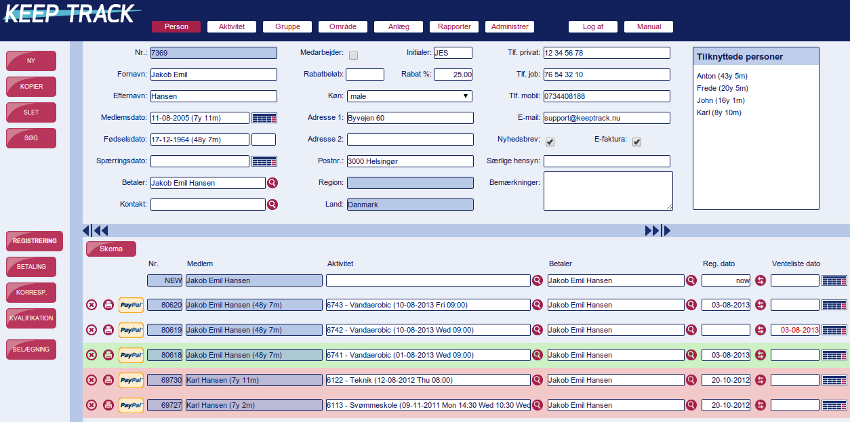Open the Manual
850x422 pixels.
[x=648, y=27]
